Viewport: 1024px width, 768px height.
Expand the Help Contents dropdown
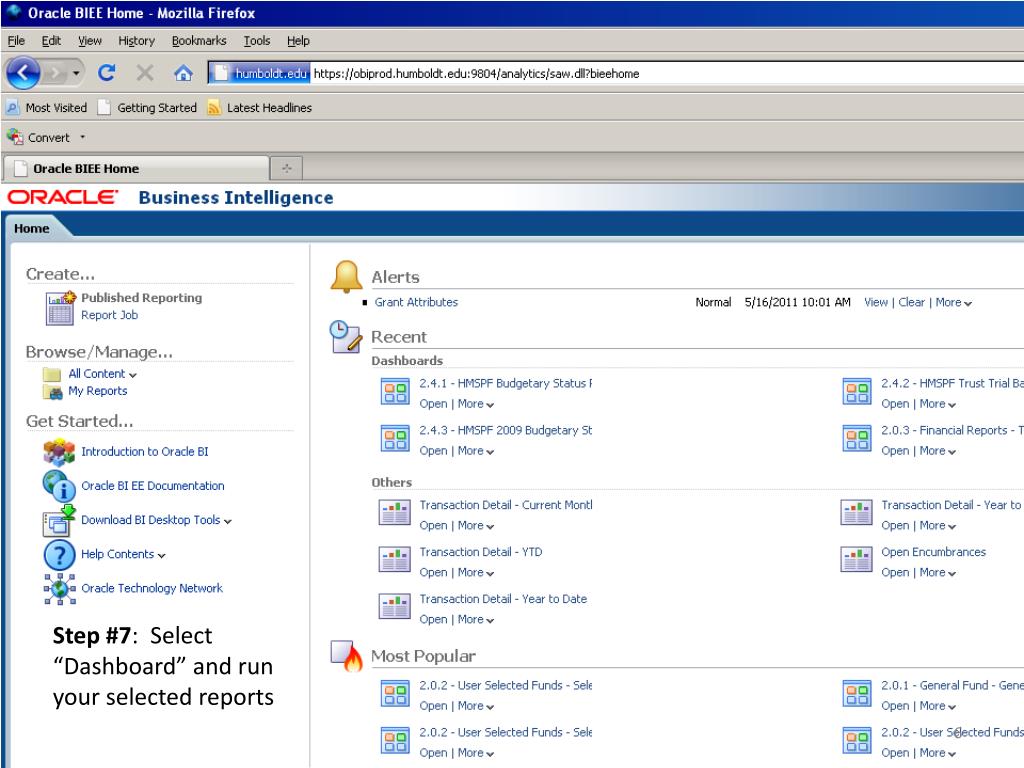(x=161, y=555)
